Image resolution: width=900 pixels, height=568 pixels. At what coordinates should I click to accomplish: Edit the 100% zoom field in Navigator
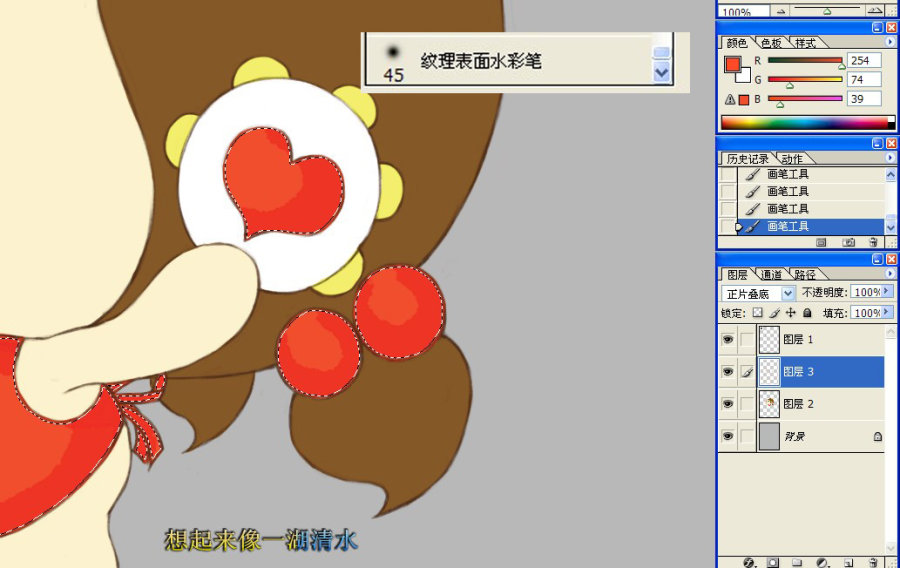[744, 11]
